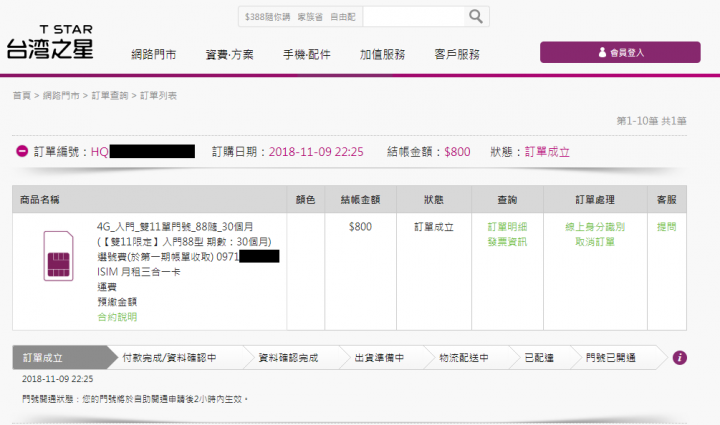Open the T STAR 台灣之星 logo homepage
Screen dimensions: 720x425
point(50,42)
